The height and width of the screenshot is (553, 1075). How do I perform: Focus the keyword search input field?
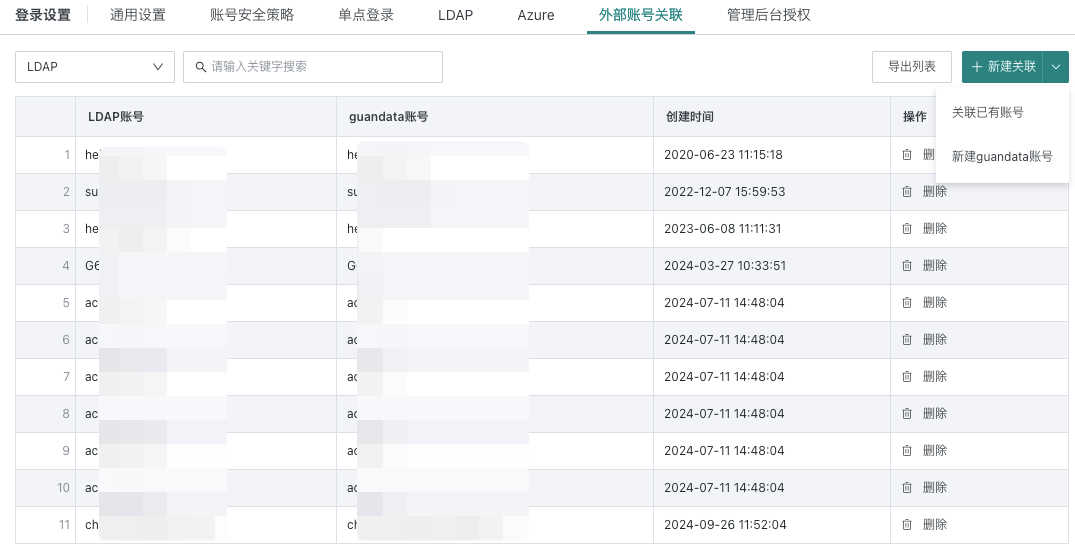(x=320, y=67)
